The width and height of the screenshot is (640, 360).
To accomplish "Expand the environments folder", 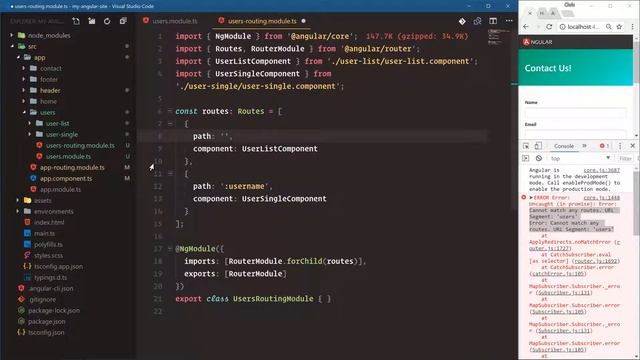I will point(18,211).
